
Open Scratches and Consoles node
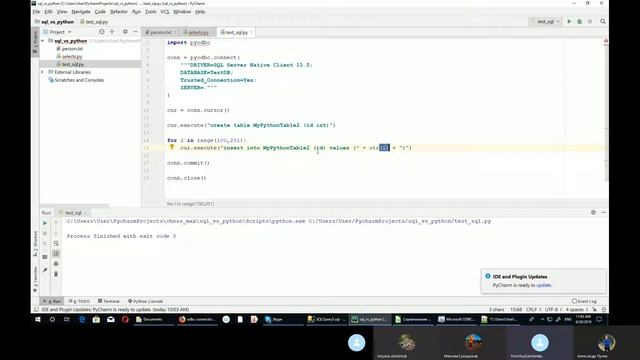79,80
